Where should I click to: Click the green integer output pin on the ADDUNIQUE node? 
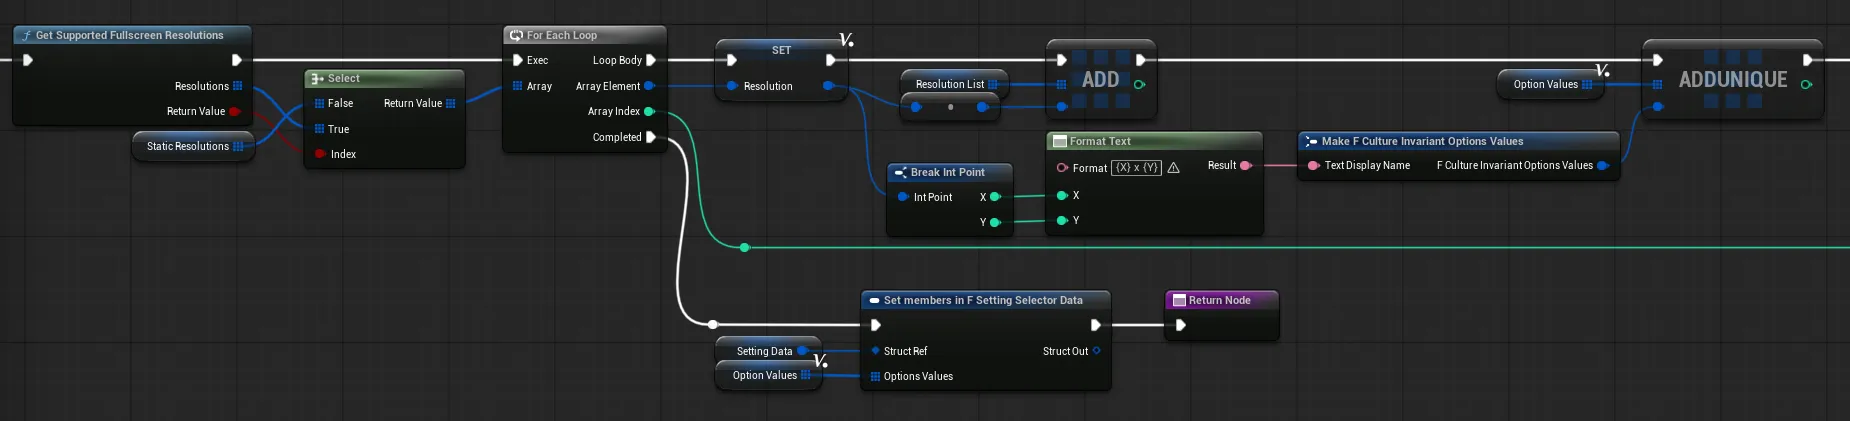point(1806,85)
